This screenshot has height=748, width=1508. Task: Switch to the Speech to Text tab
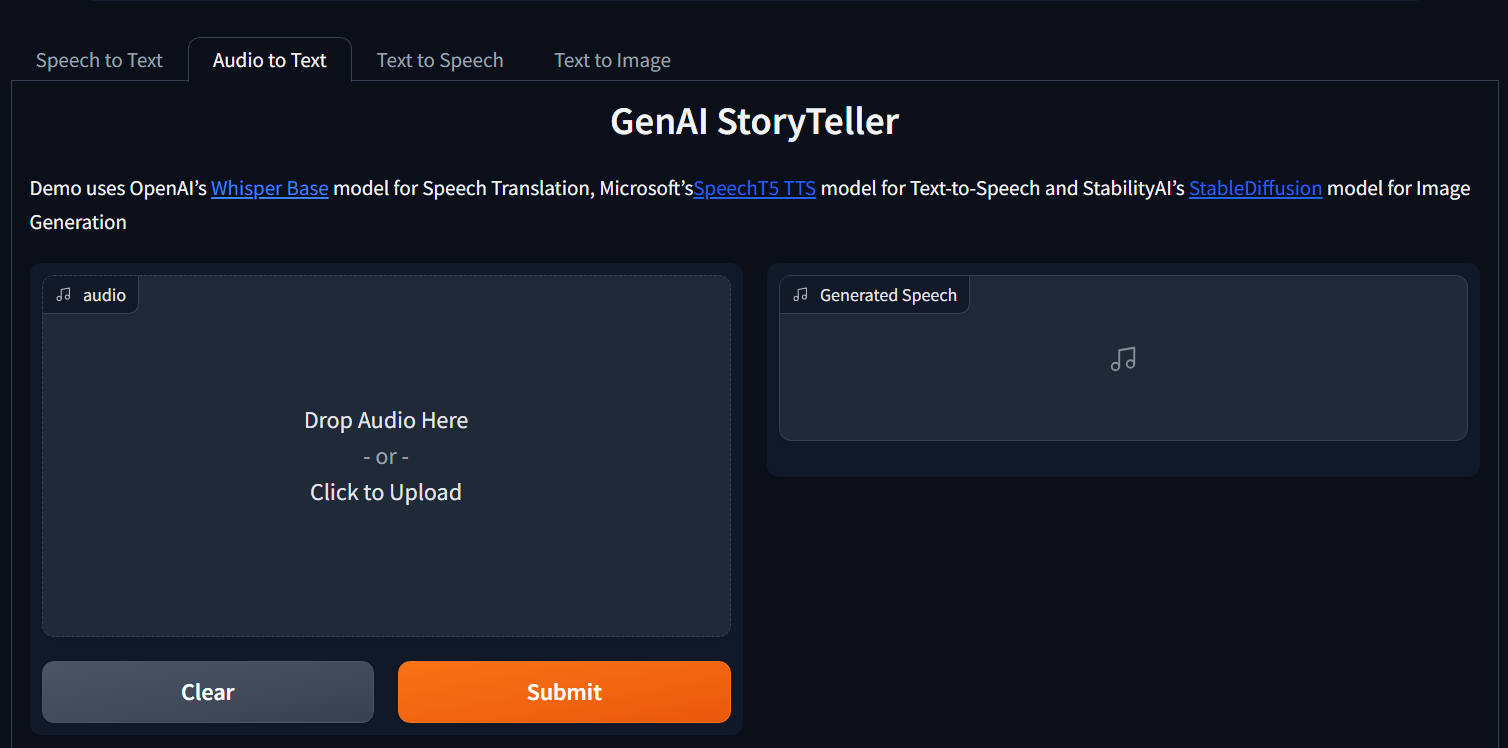tap(98, 60)
